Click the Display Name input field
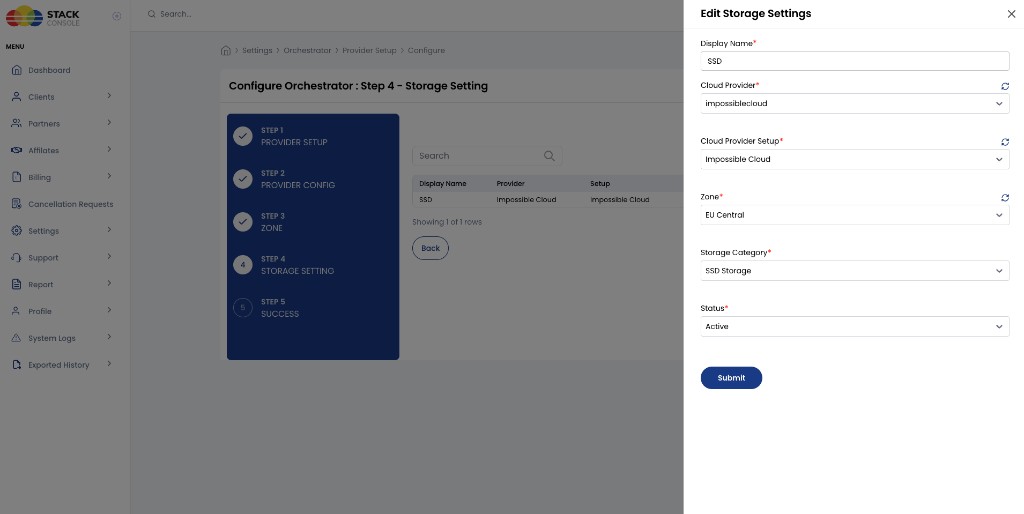The image size is (1024, 514). point(855,61)
